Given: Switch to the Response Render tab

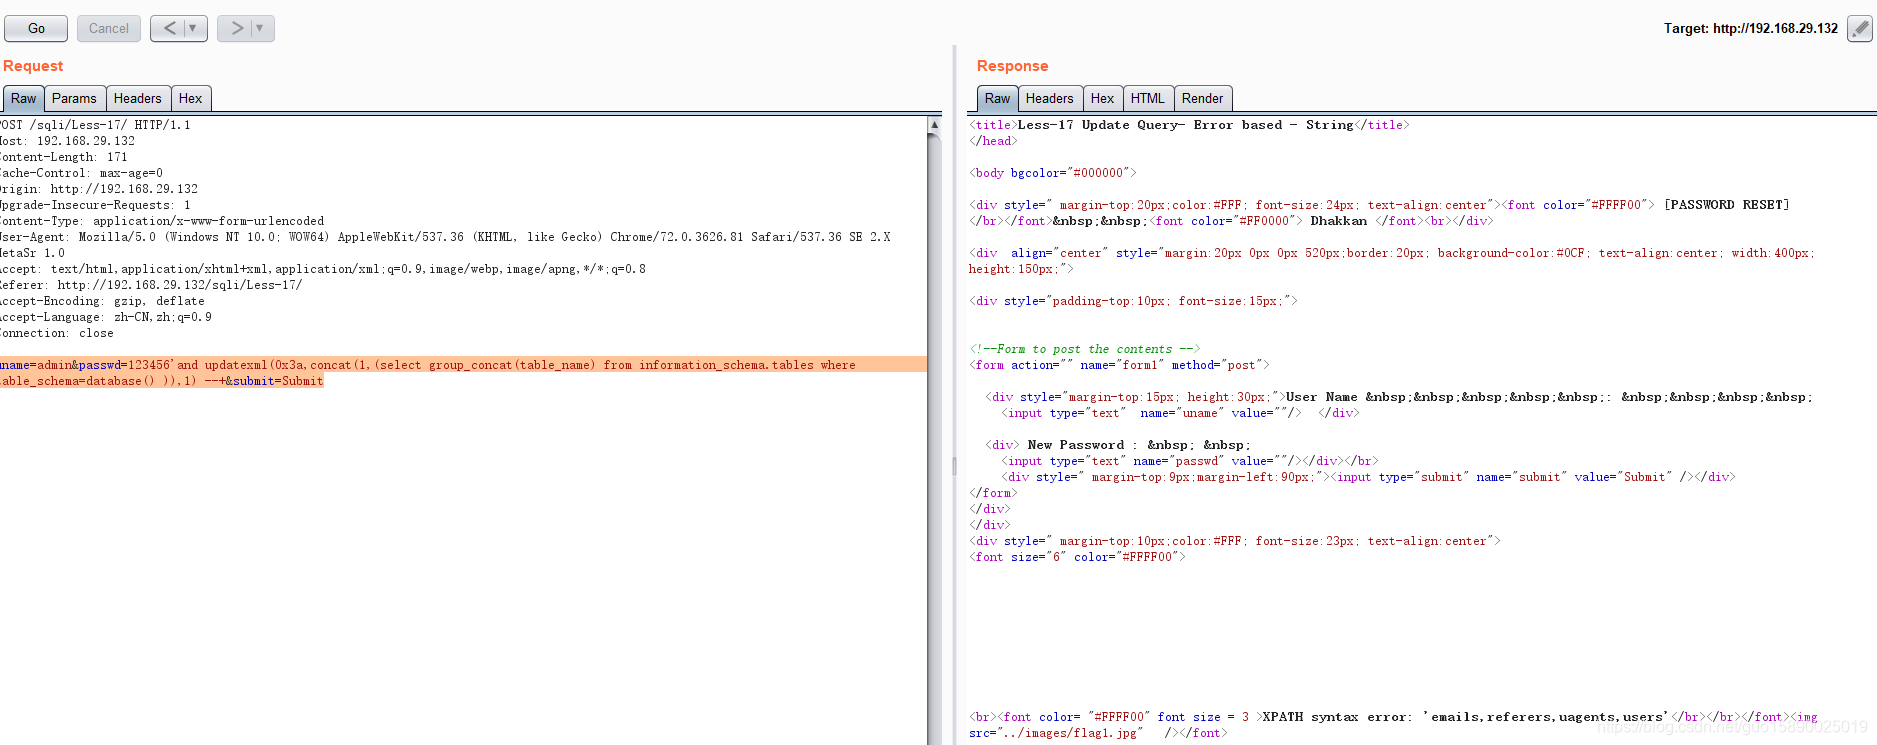Looking at the screenshot, I should (1202, 98).
